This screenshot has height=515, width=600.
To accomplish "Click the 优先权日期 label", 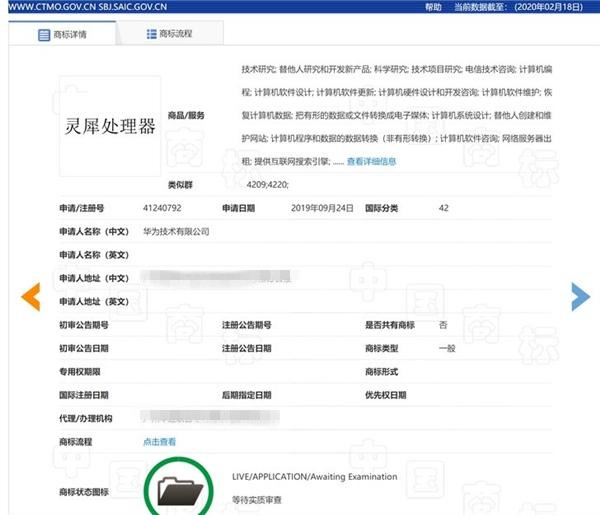I will pyautogui.click(x=386, y=395).
